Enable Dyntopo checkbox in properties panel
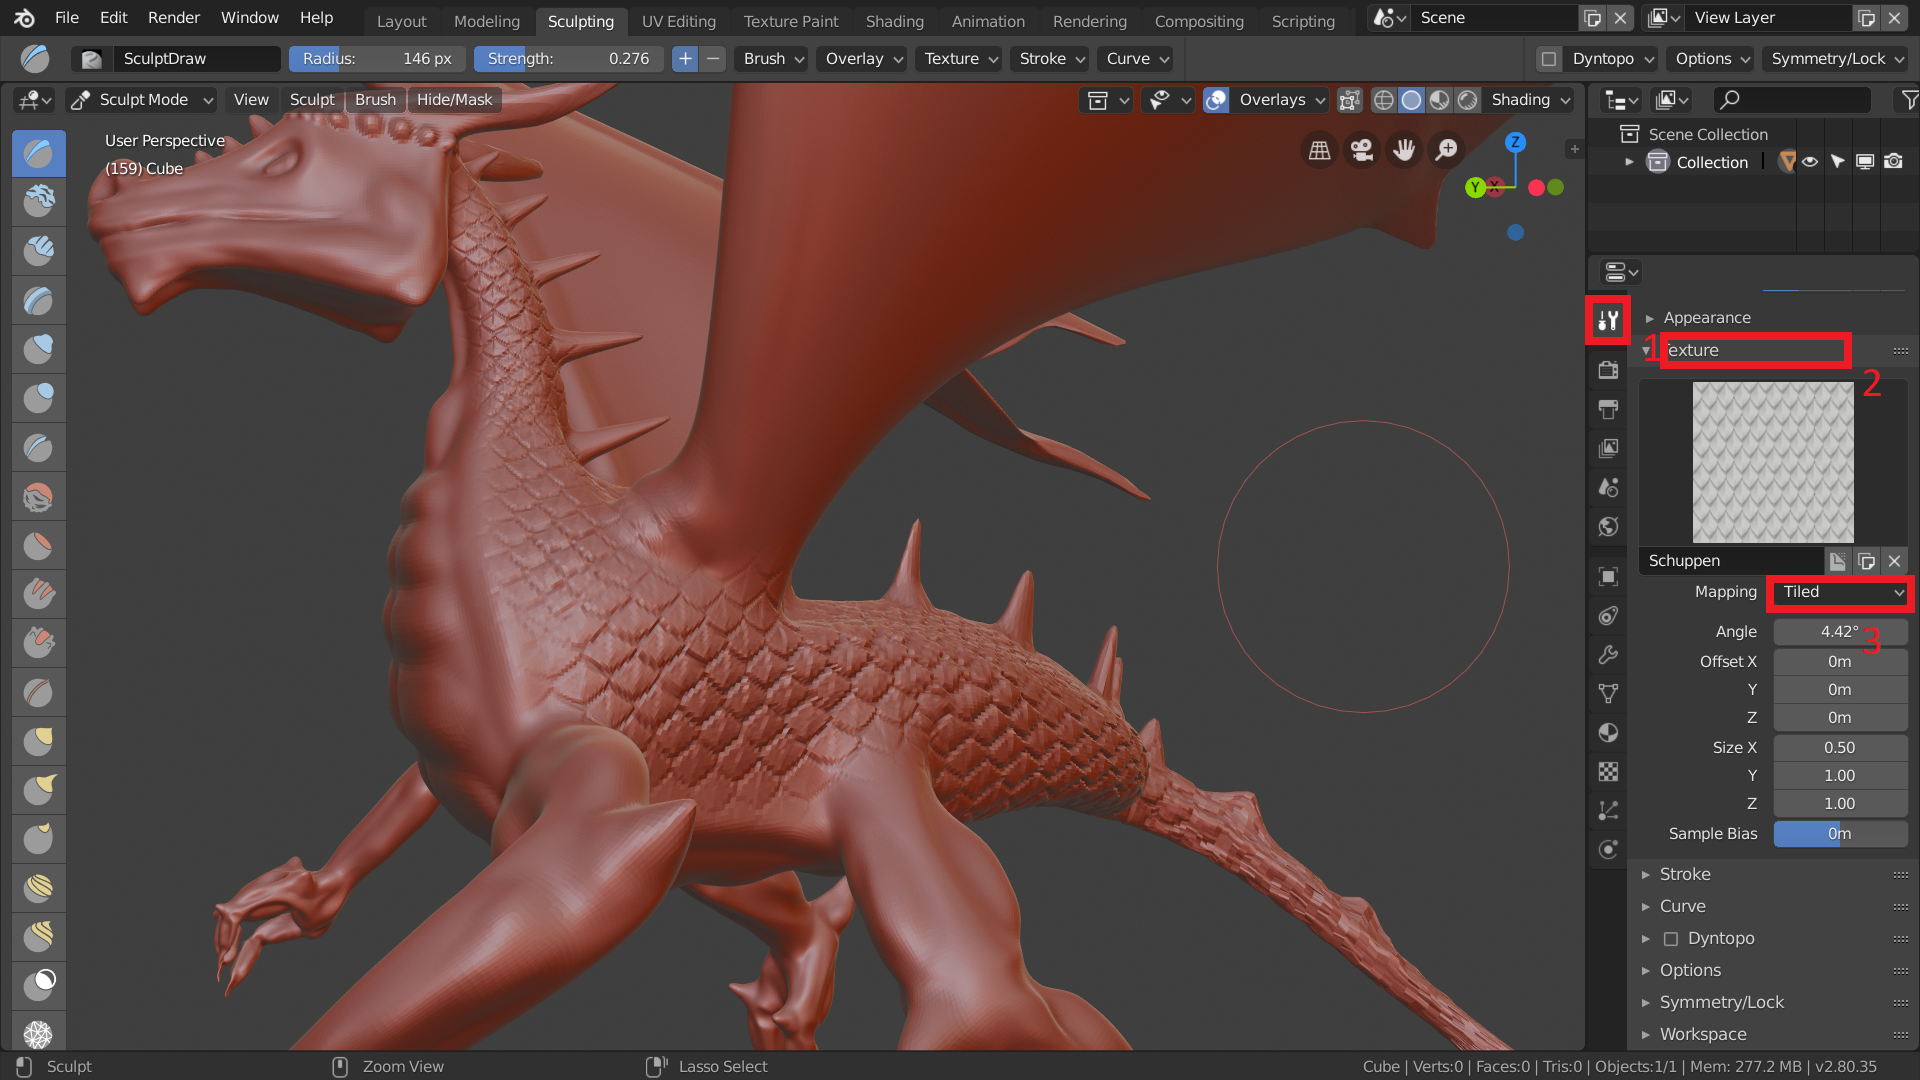The height and width of the screenshot is (1080, 1920). [1670, 939]
